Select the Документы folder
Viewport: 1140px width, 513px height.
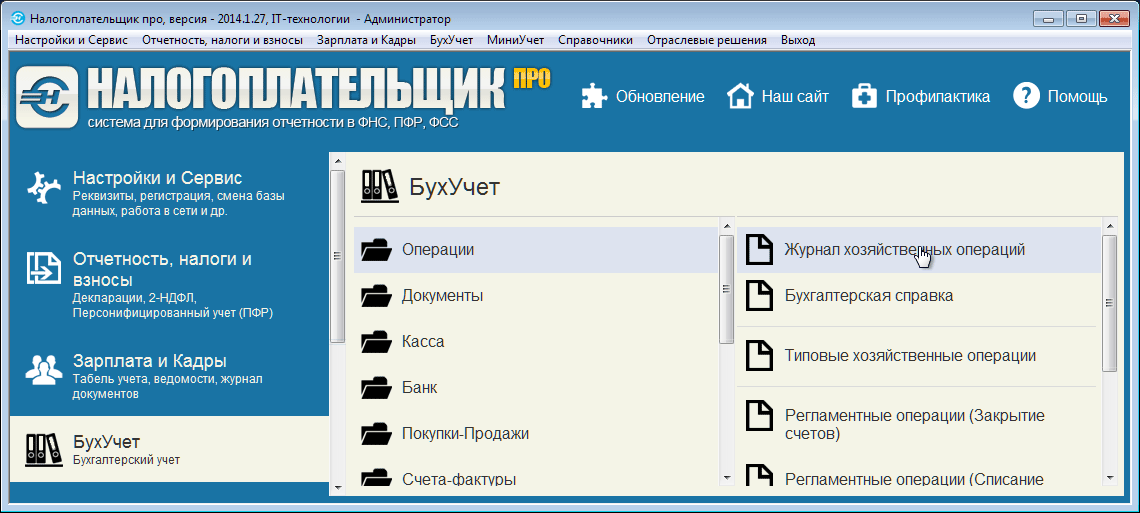point(536,296)
